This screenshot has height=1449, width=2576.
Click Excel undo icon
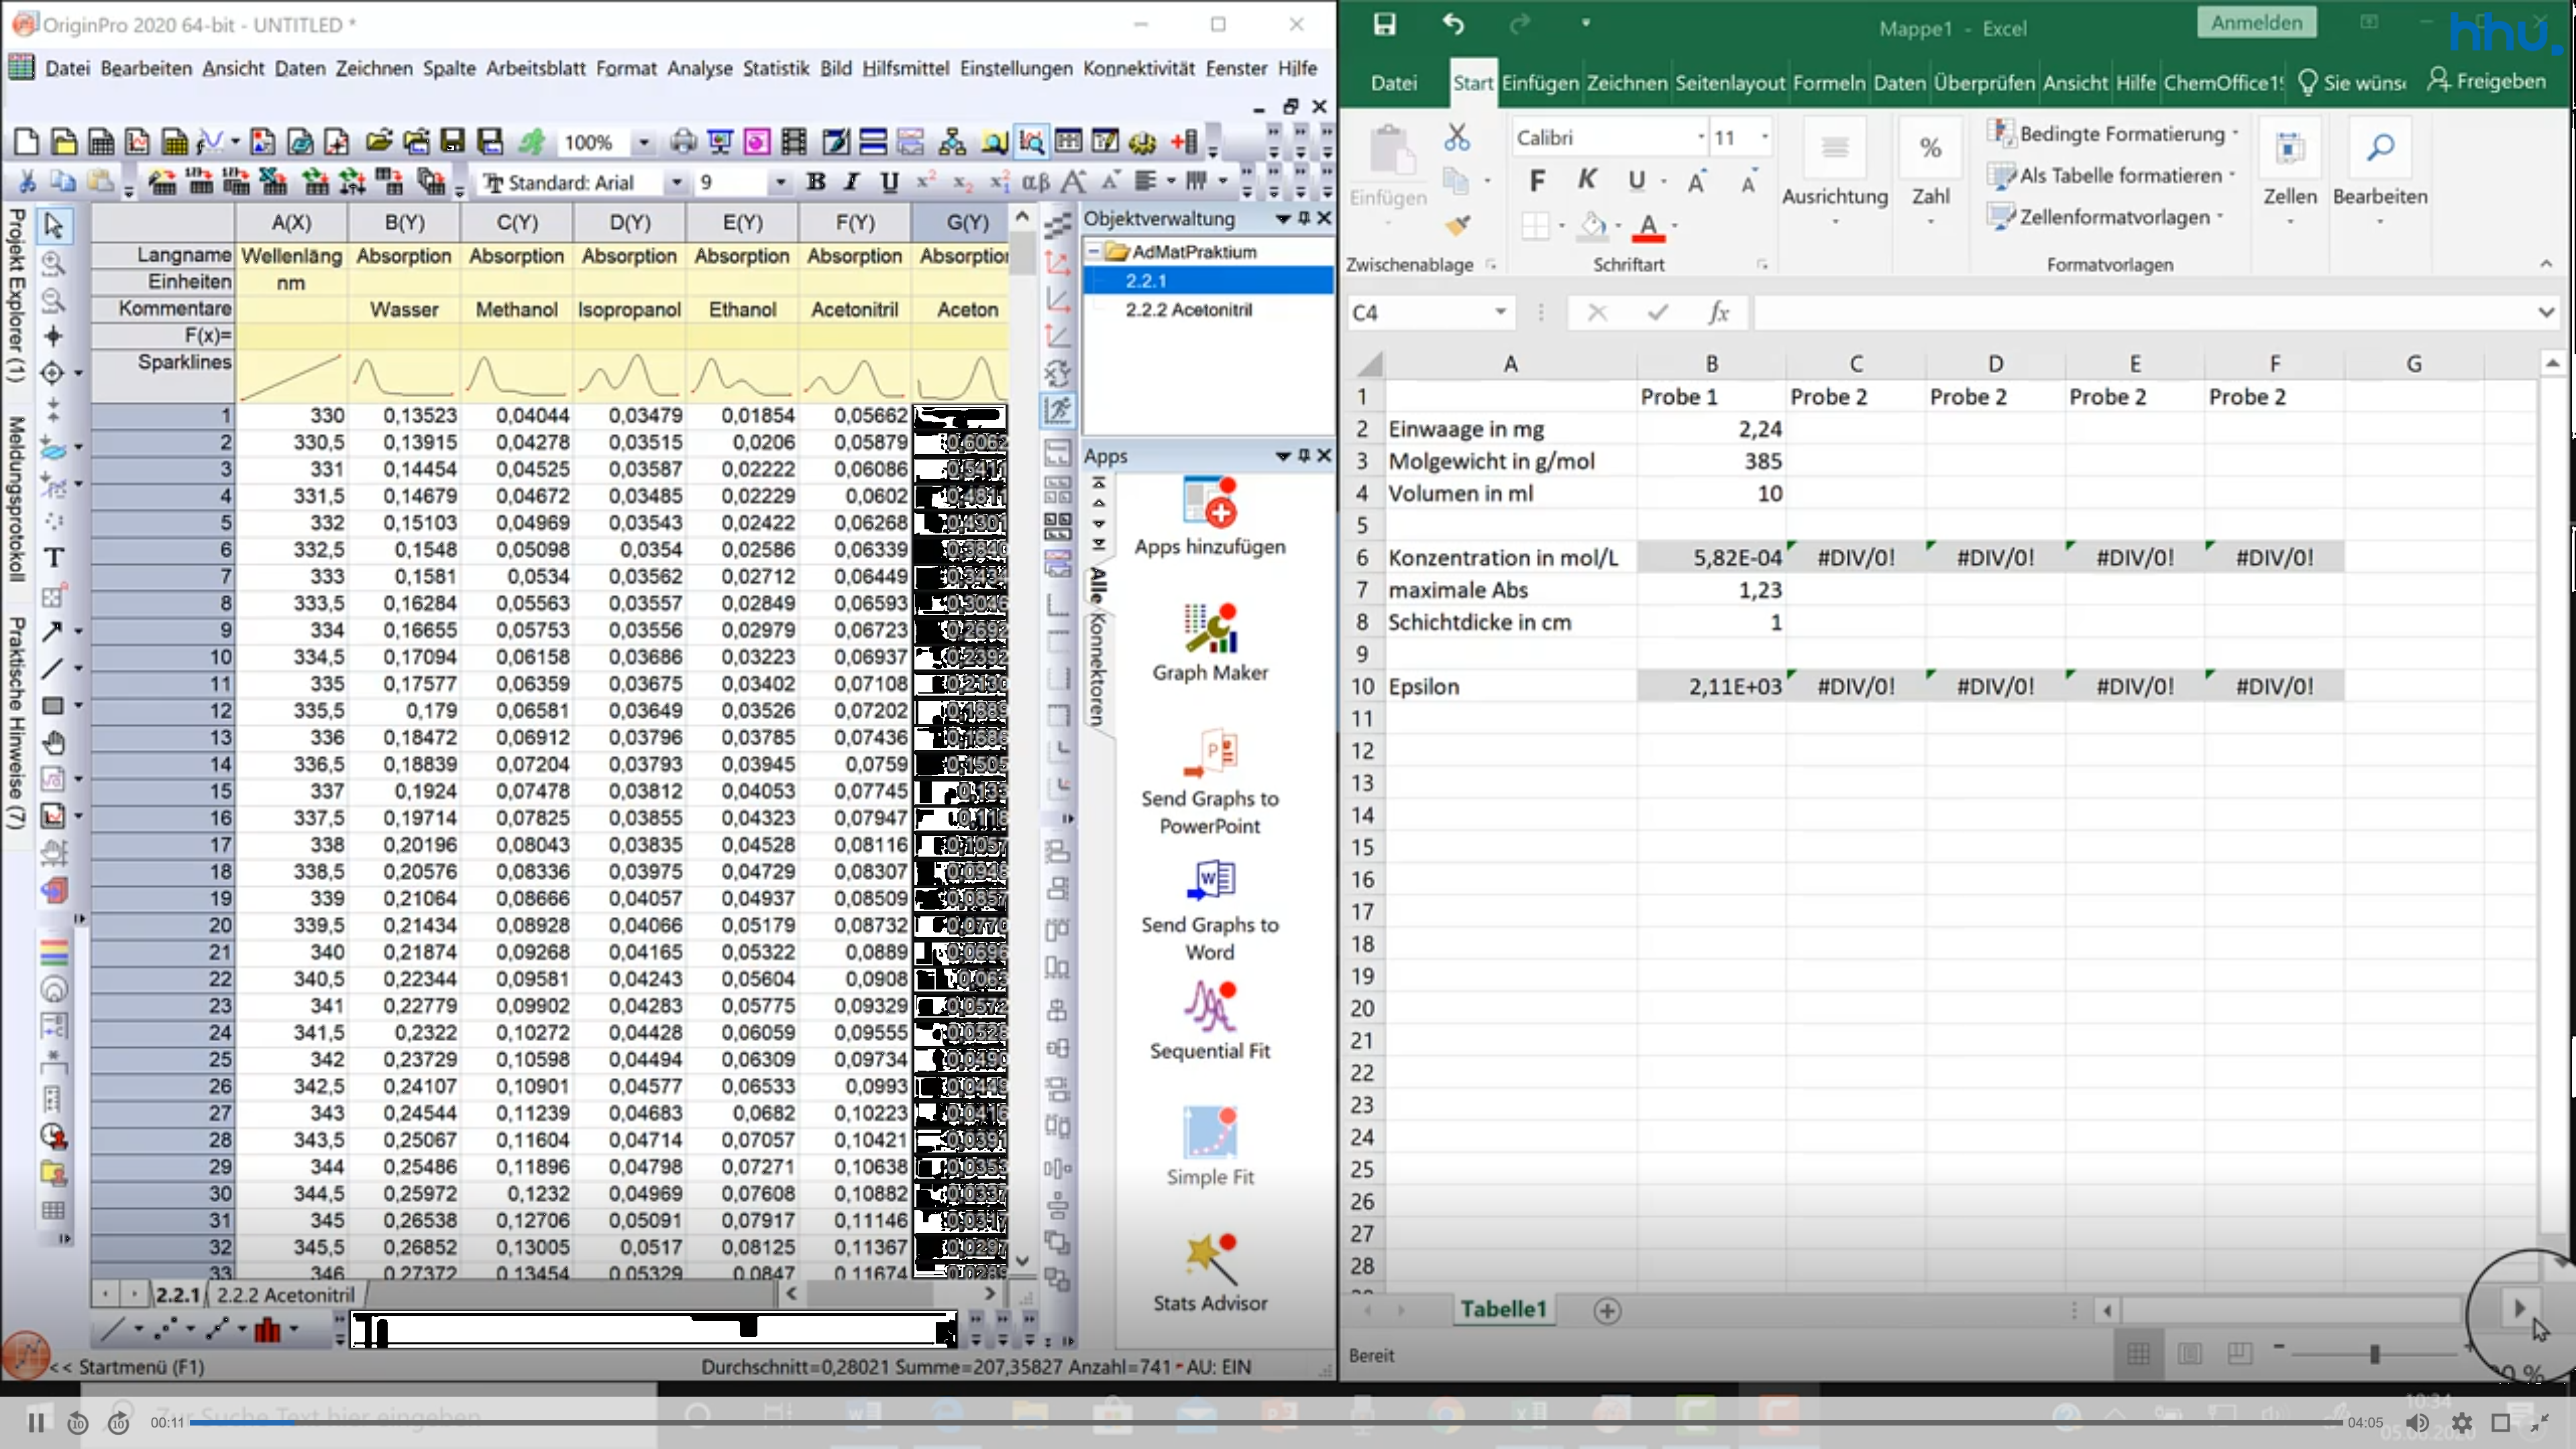pyautogui.click(x=1453, y=24)
